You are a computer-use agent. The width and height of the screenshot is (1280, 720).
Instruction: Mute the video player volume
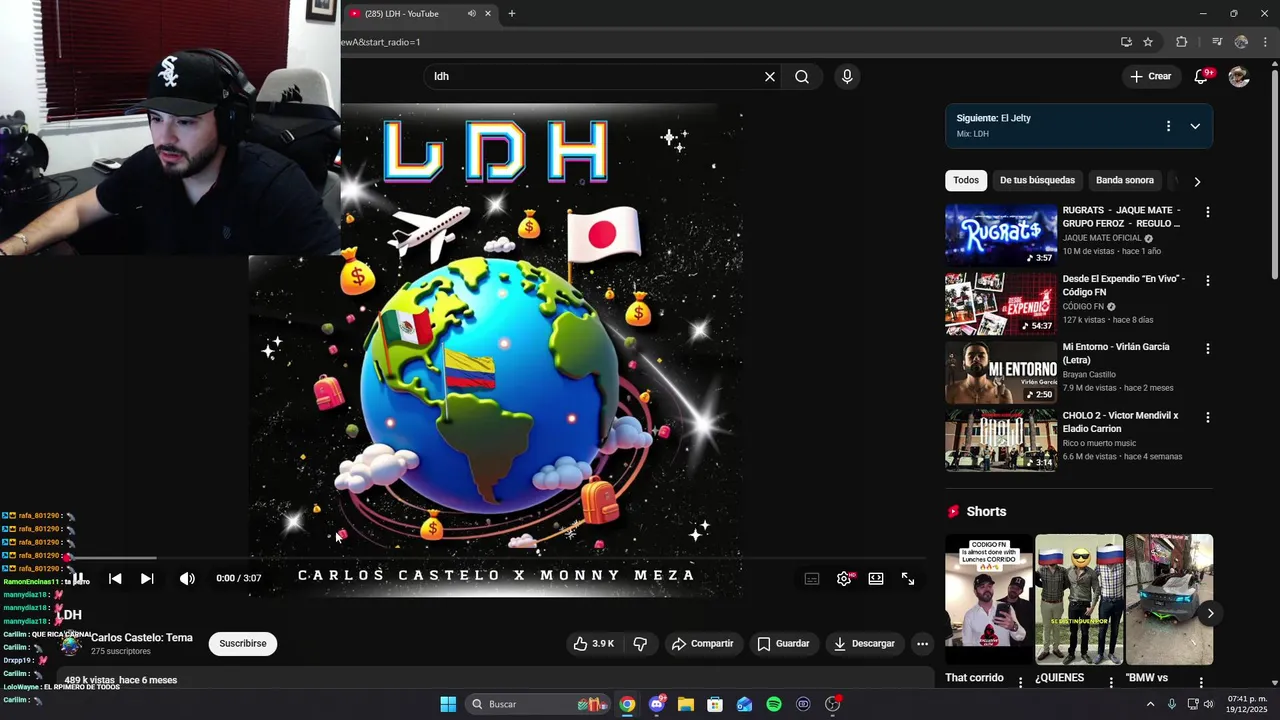187,578
